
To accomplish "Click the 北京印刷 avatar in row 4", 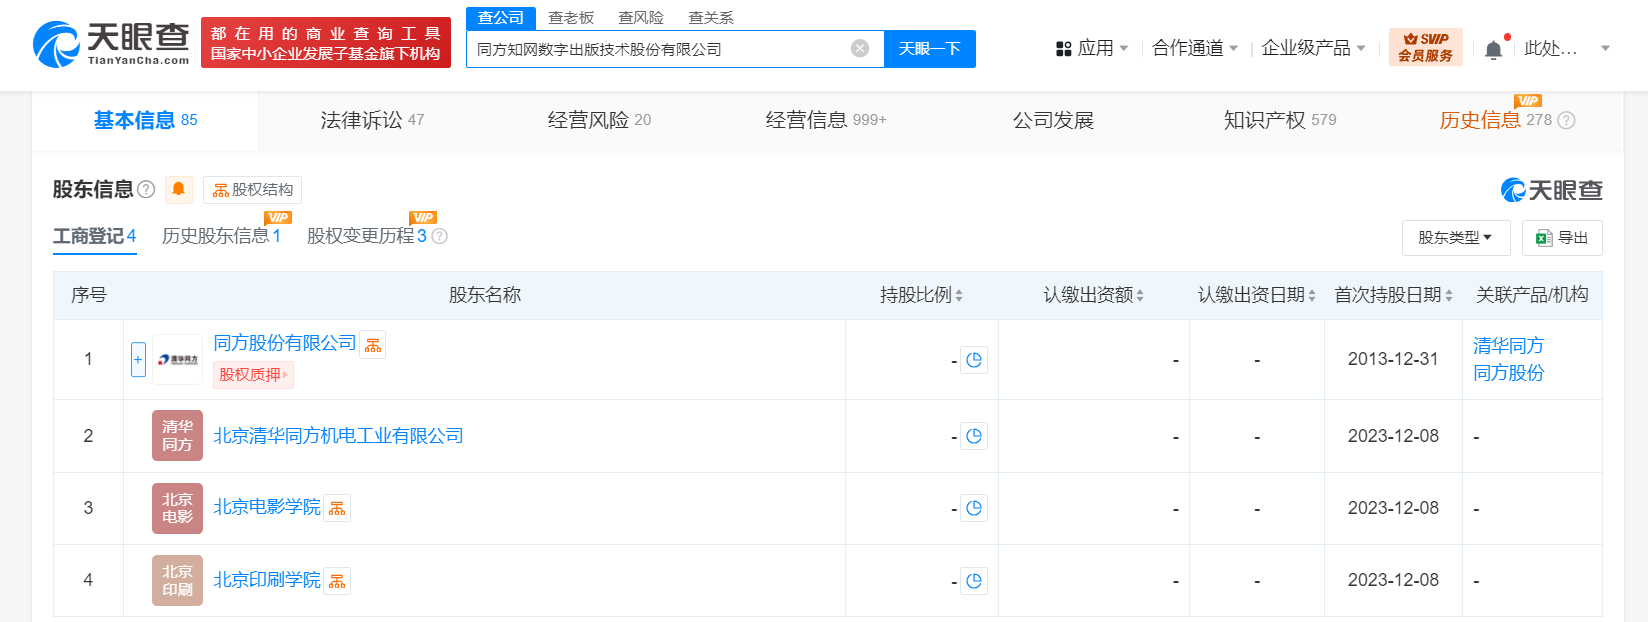I will click(x=178, y=581).
